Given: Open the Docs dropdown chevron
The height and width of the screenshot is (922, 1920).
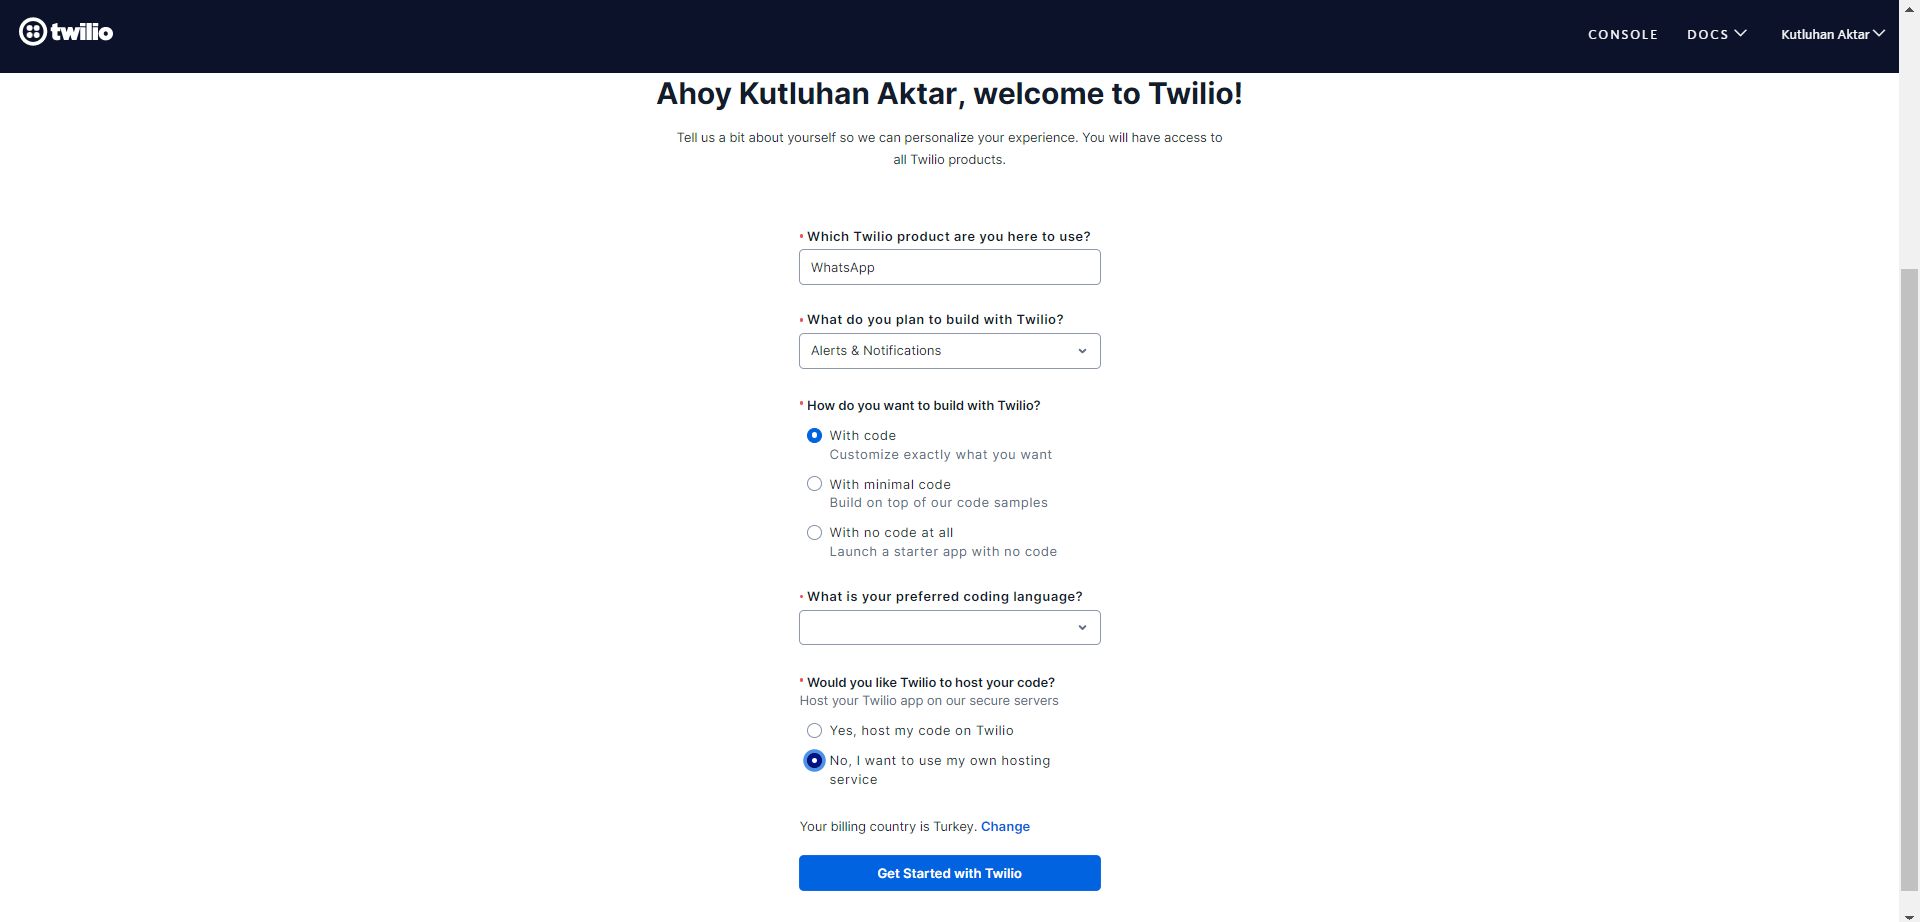Looking at the screenshot, I should [1741, 32].
